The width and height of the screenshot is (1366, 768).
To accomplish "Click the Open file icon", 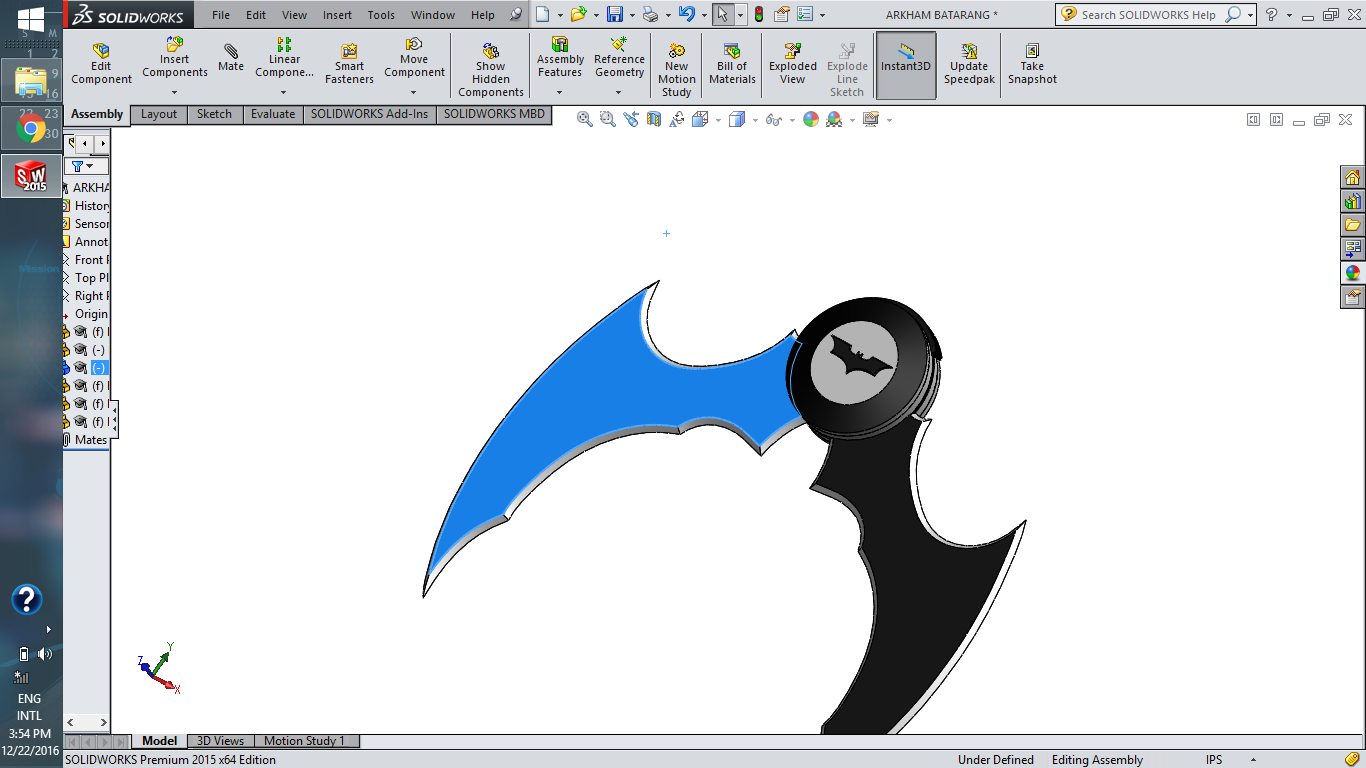I will click(x=578, y=14).
